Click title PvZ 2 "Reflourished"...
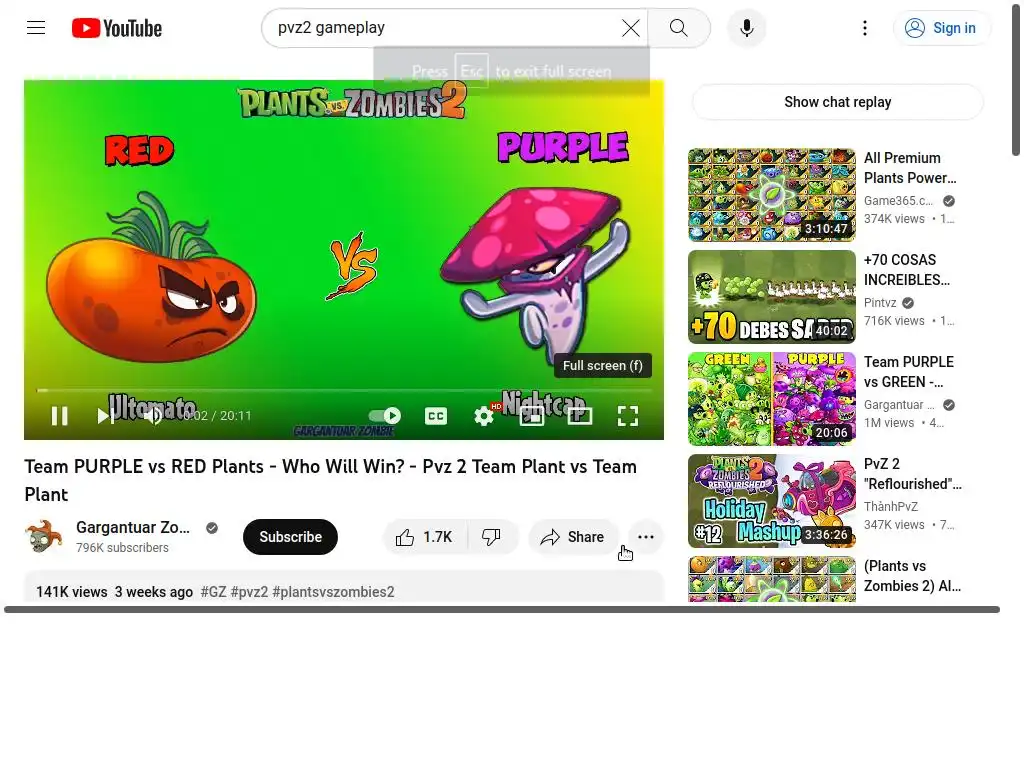The image size is (1024, 768). pos(912,473)
